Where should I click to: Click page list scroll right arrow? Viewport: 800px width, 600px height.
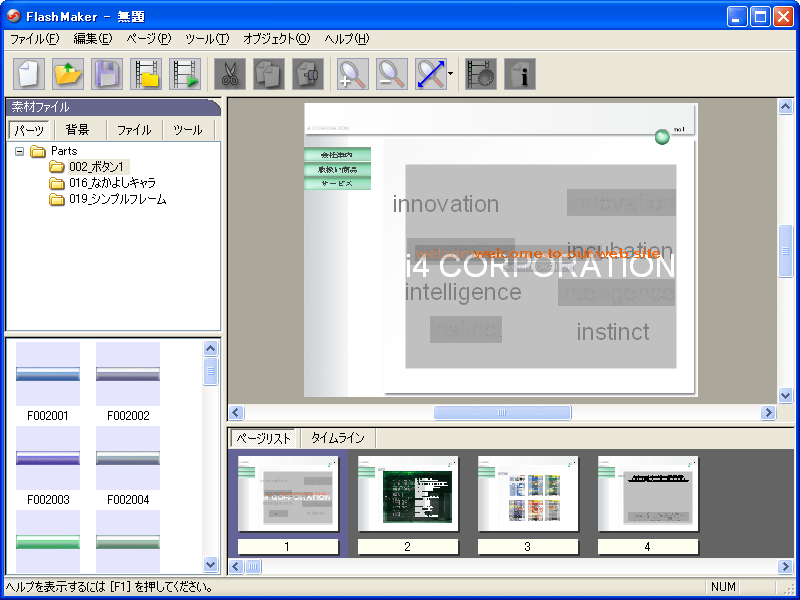tap(785, 566)
